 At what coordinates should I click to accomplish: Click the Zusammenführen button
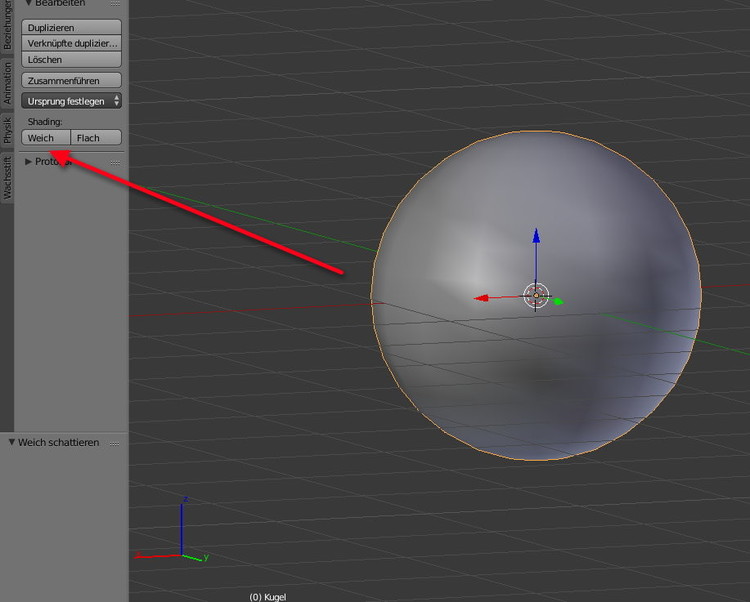click(x=71, y=80)
